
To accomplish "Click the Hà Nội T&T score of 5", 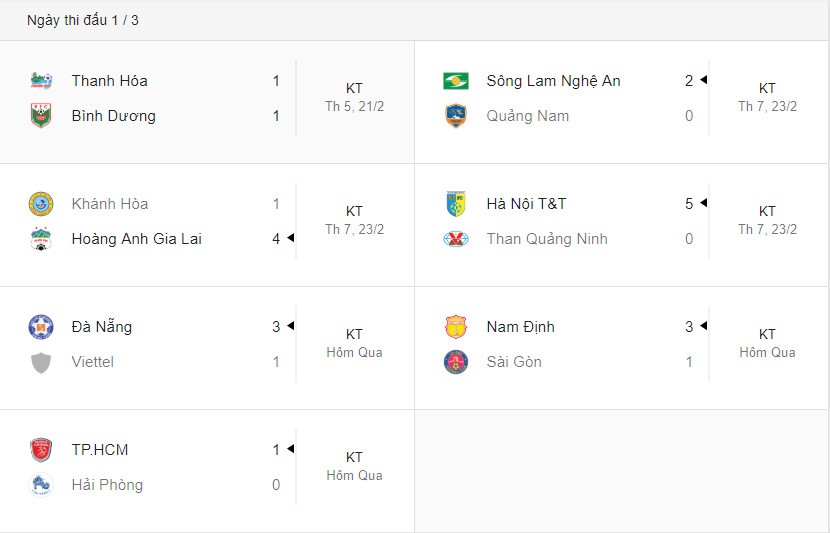I will tap(689, 204).
